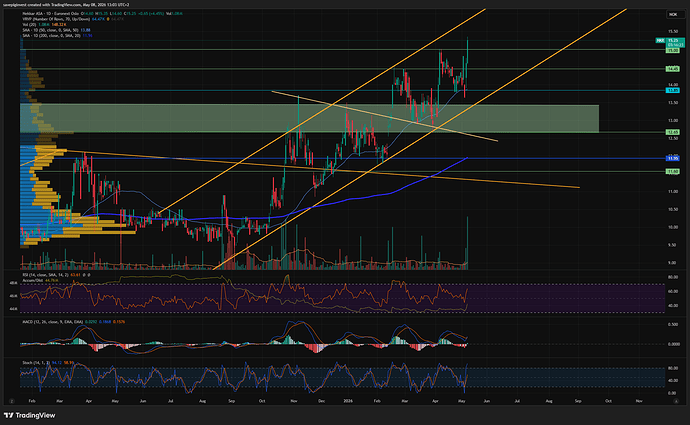
Task: Click the green 12.65 support level label
Action: click(x=673, y=132)
